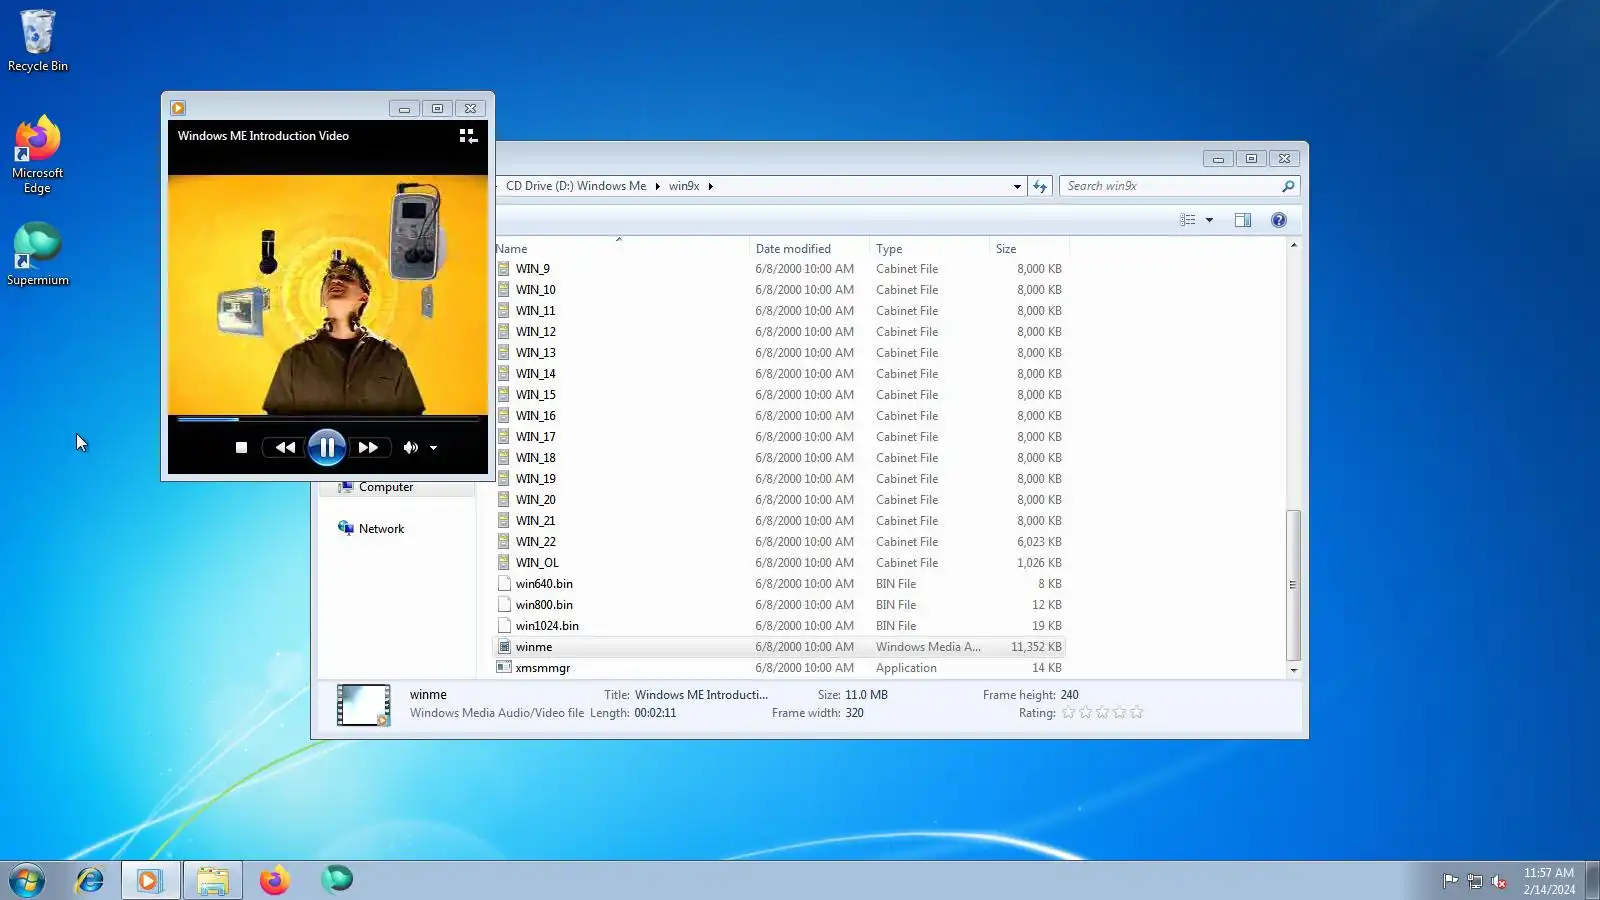The height and width of the screenshot is (900, 1600).
Task: Click the winme thumbnail in details pane
Action: coord(363,705)
